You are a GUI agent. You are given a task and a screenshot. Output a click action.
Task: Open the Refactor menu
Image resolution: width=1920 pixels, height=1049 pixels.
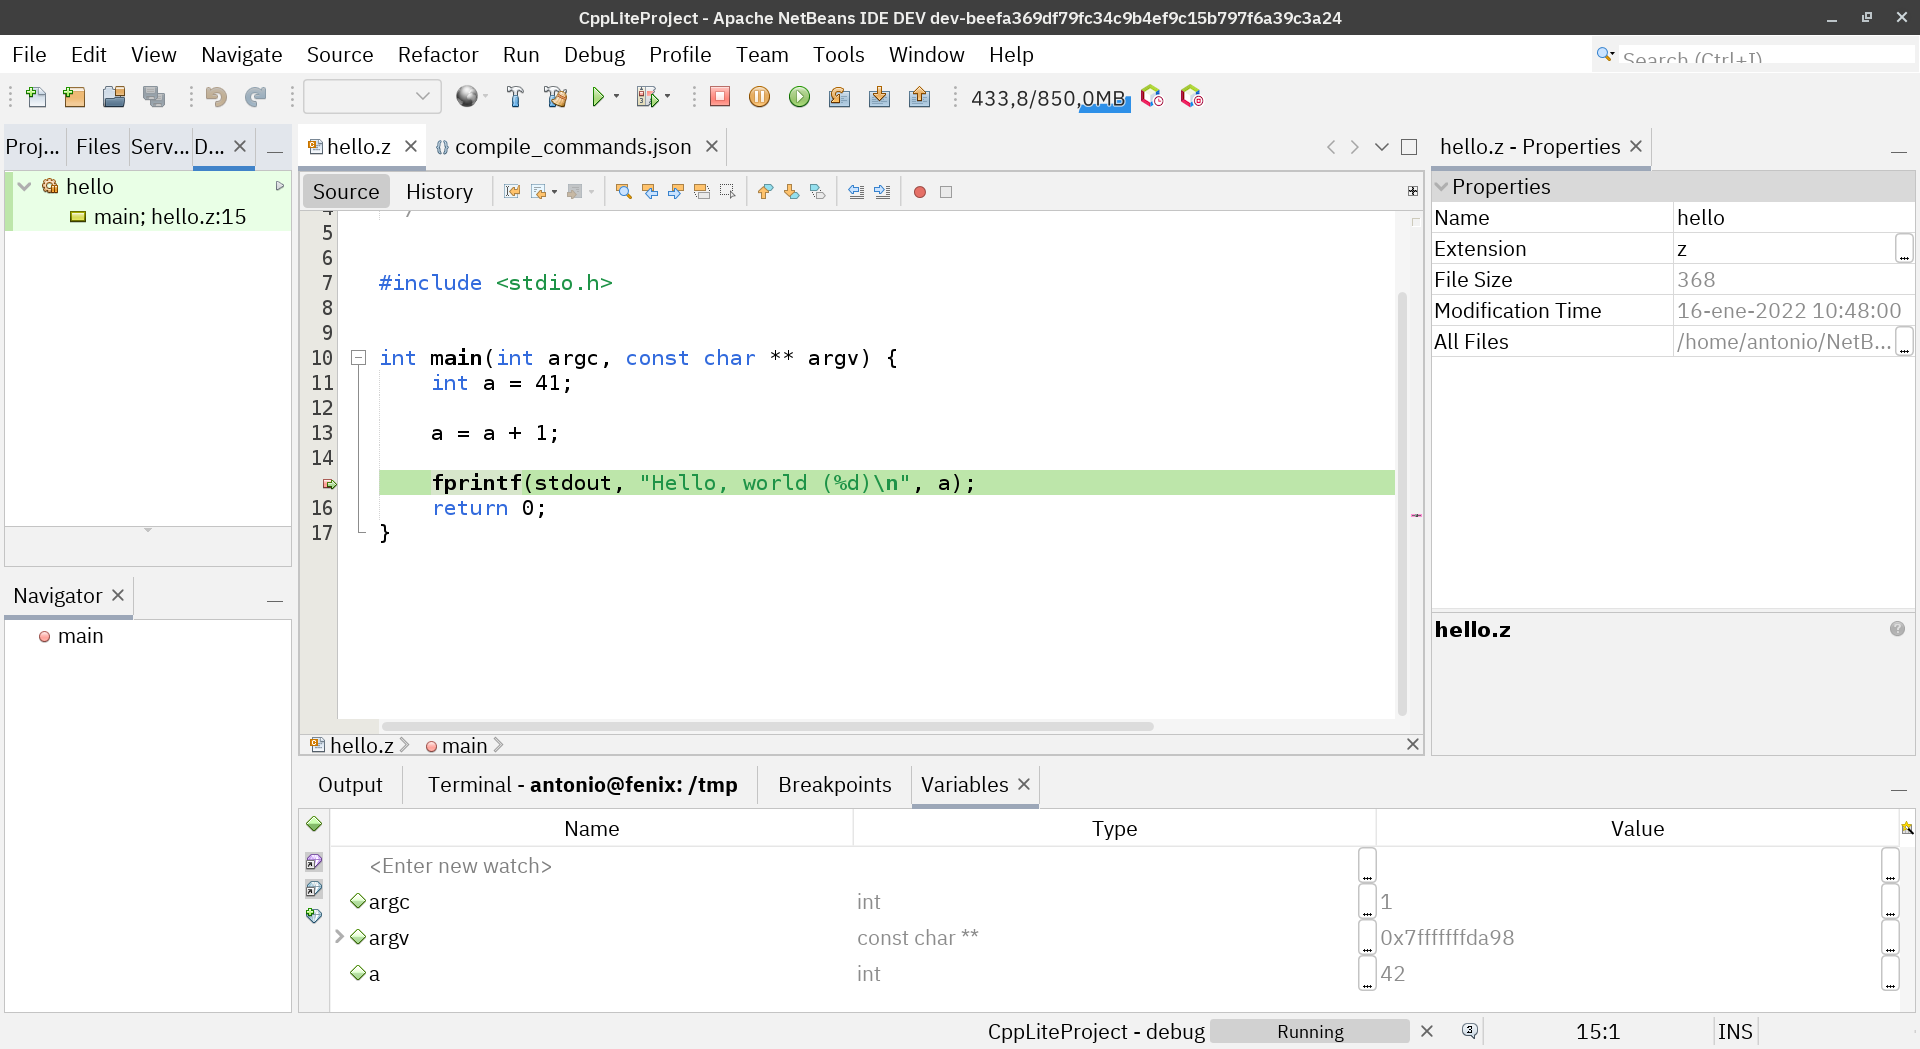[437, 55]
